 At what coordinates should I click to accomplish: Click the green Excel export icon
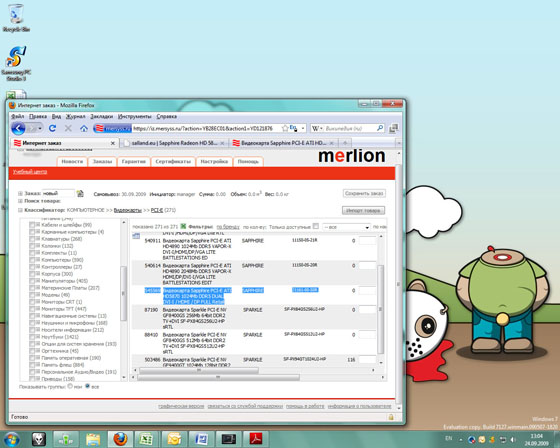[x=183, y=227]
